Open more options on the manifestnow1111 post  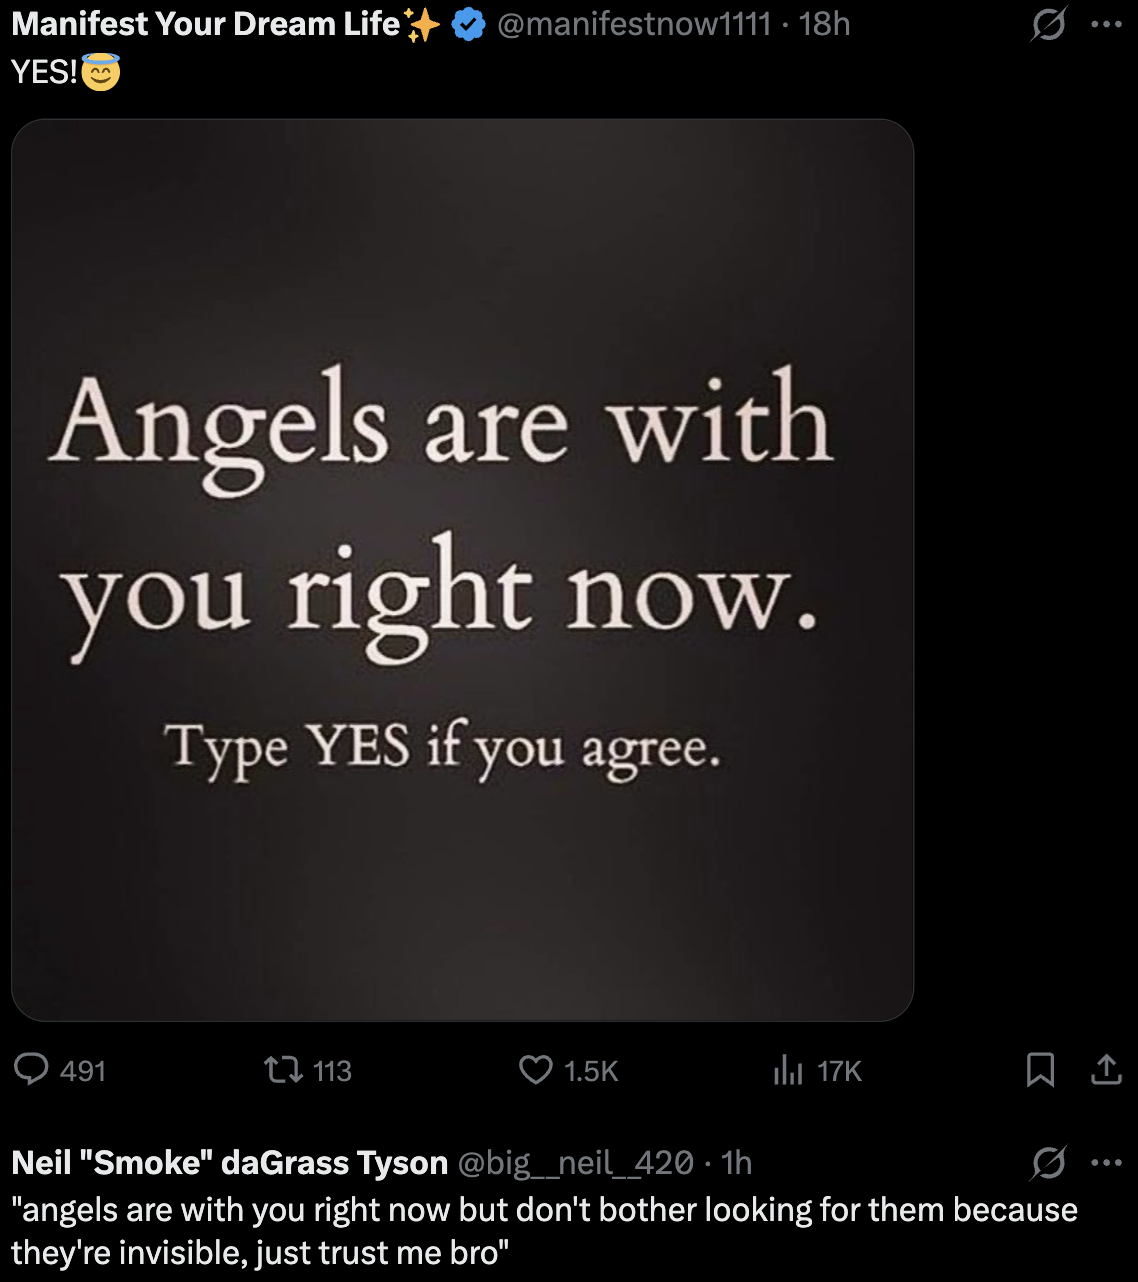[1106, 24]
